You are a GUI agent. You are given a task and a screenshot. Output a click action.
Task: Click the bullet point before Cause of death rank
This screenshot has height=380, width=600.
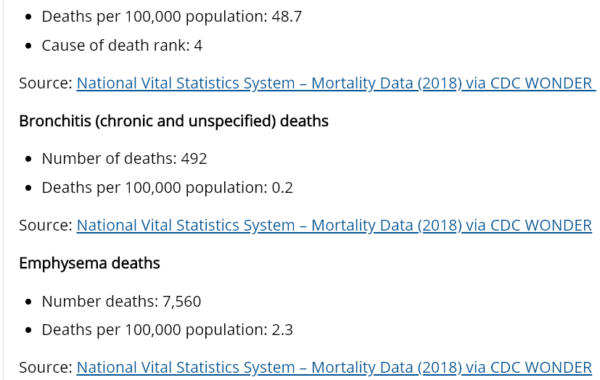pos(28,46)
